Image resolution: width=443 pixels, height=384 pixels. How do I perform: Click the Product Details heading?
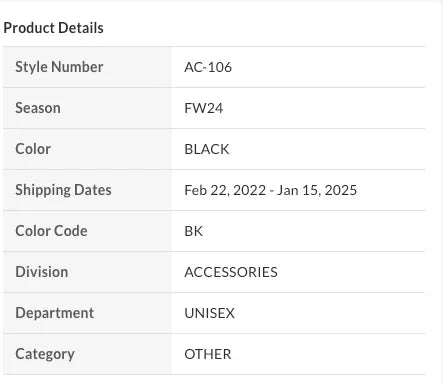click(53, 28)
